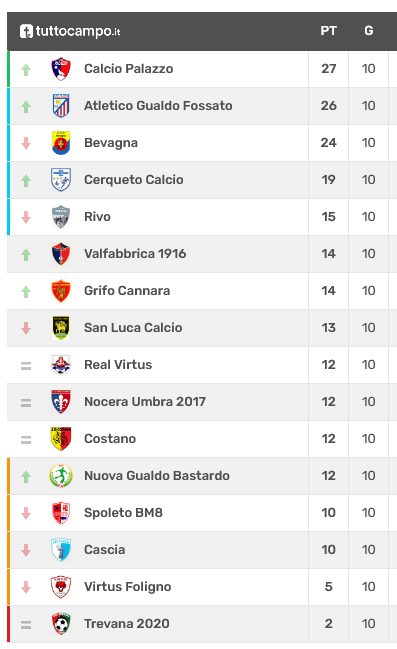Select the Bevagna club badge
Image resolution: width=397 pixels, height=649 pixels.
click(61, 143)
